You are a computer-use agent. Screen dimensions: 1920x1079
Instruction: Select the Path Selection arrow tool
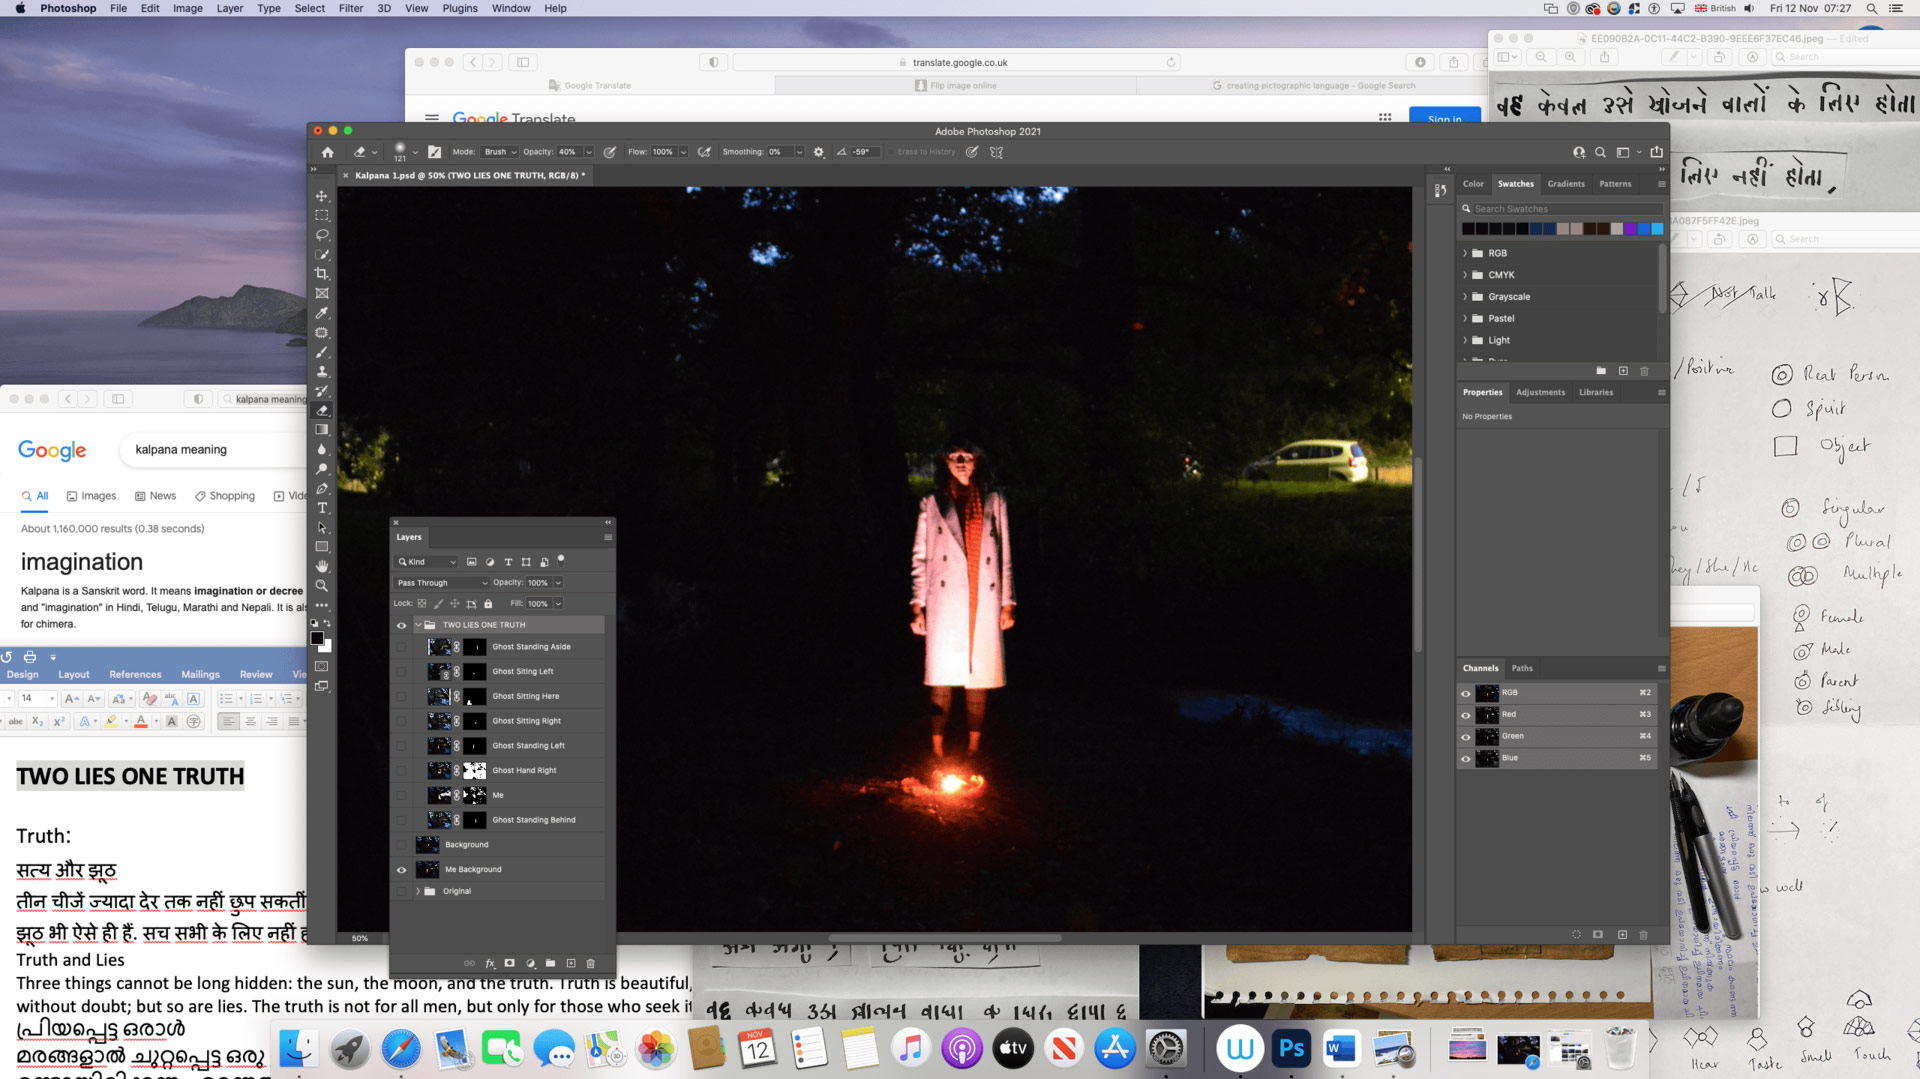coord(322,527)
